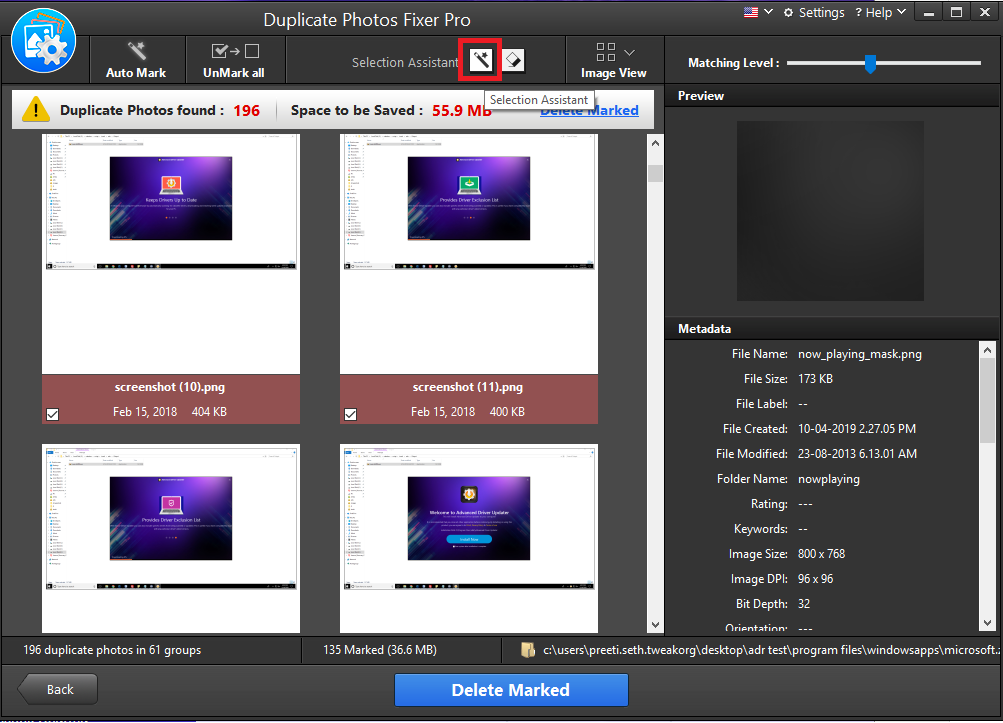Viewport: 1003px width, 723px height.
Task: Open Settings from the title bar
Action: click(x=814, y=12)
